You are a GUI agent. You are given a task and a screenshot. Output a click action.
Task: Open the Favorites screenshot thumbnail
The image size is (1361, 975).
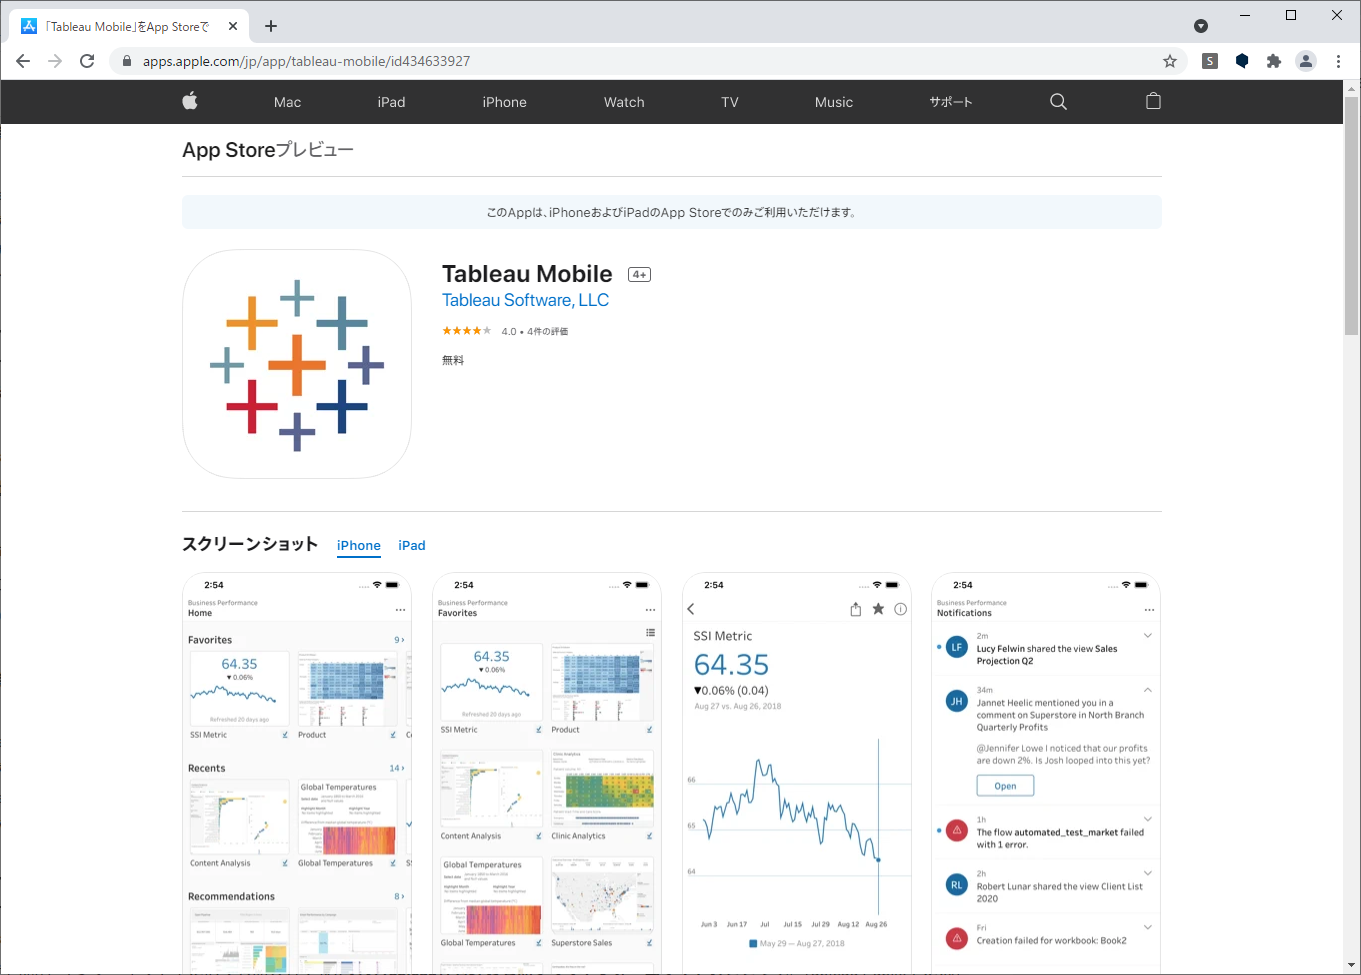[x=547, y=773]
